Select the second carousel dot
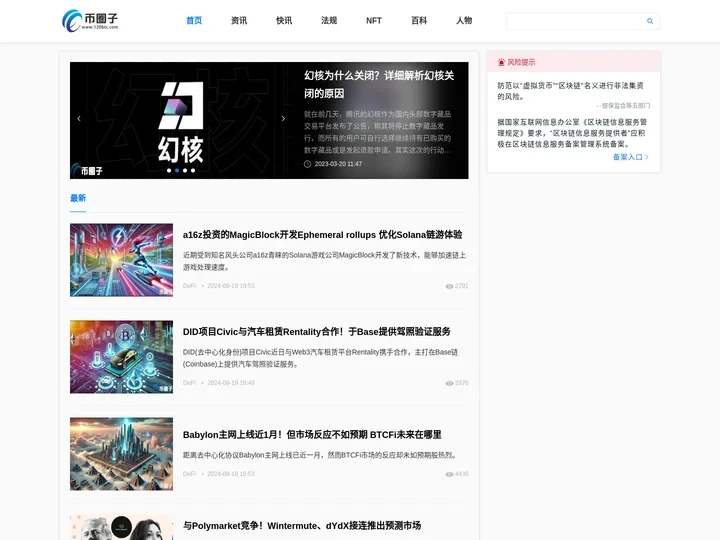Image resolution: width=720 pixels, height=540 pixels. [x=177, y=170]
